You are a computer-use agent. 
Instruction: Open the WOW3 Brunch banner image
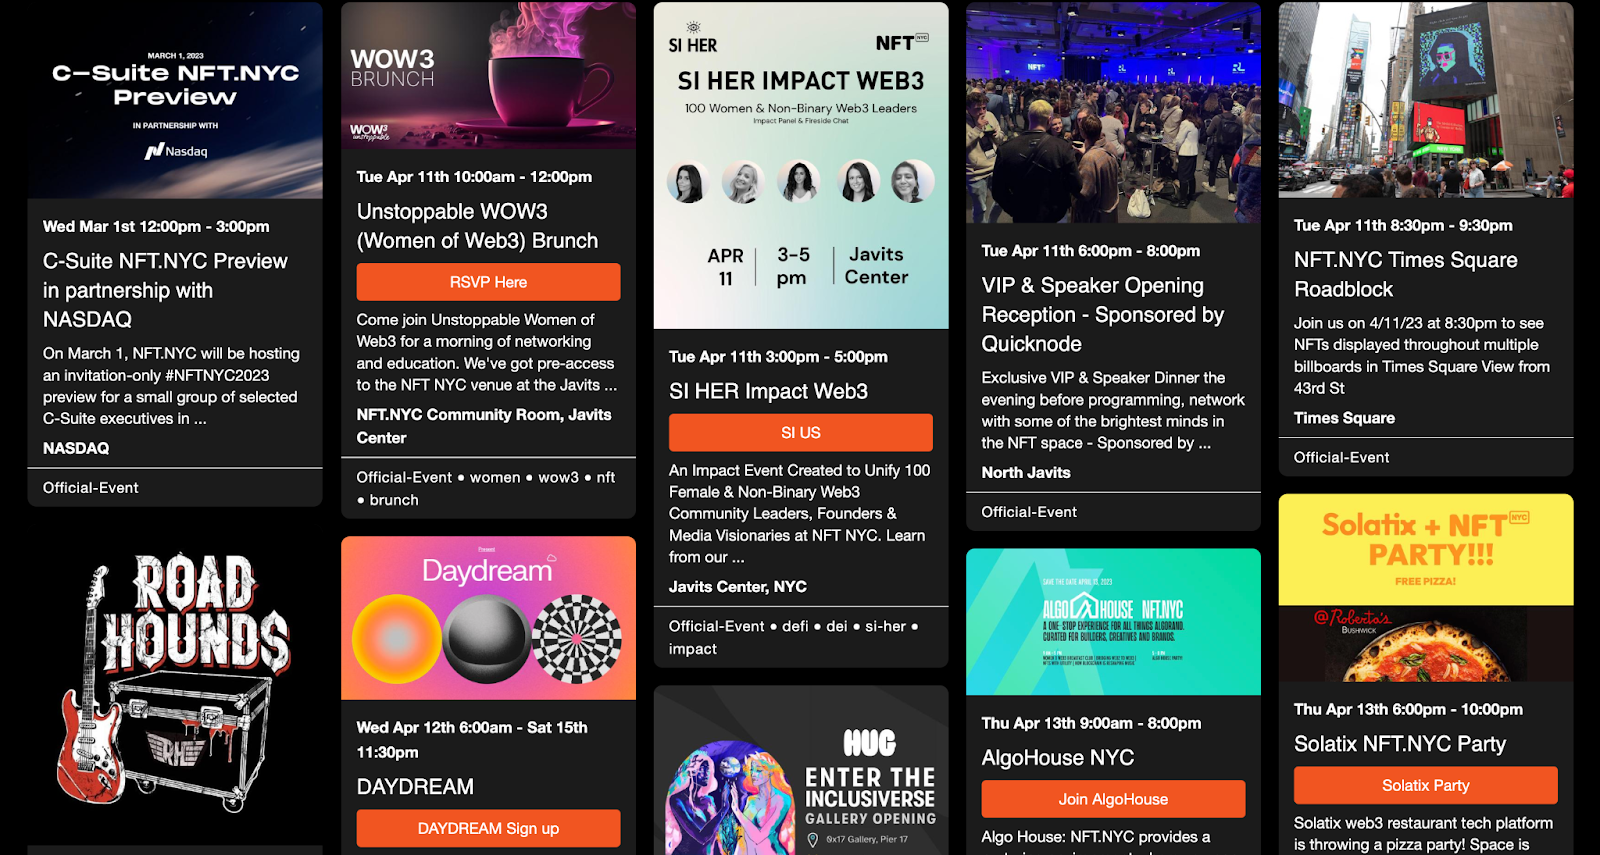[x=488, y=76]
